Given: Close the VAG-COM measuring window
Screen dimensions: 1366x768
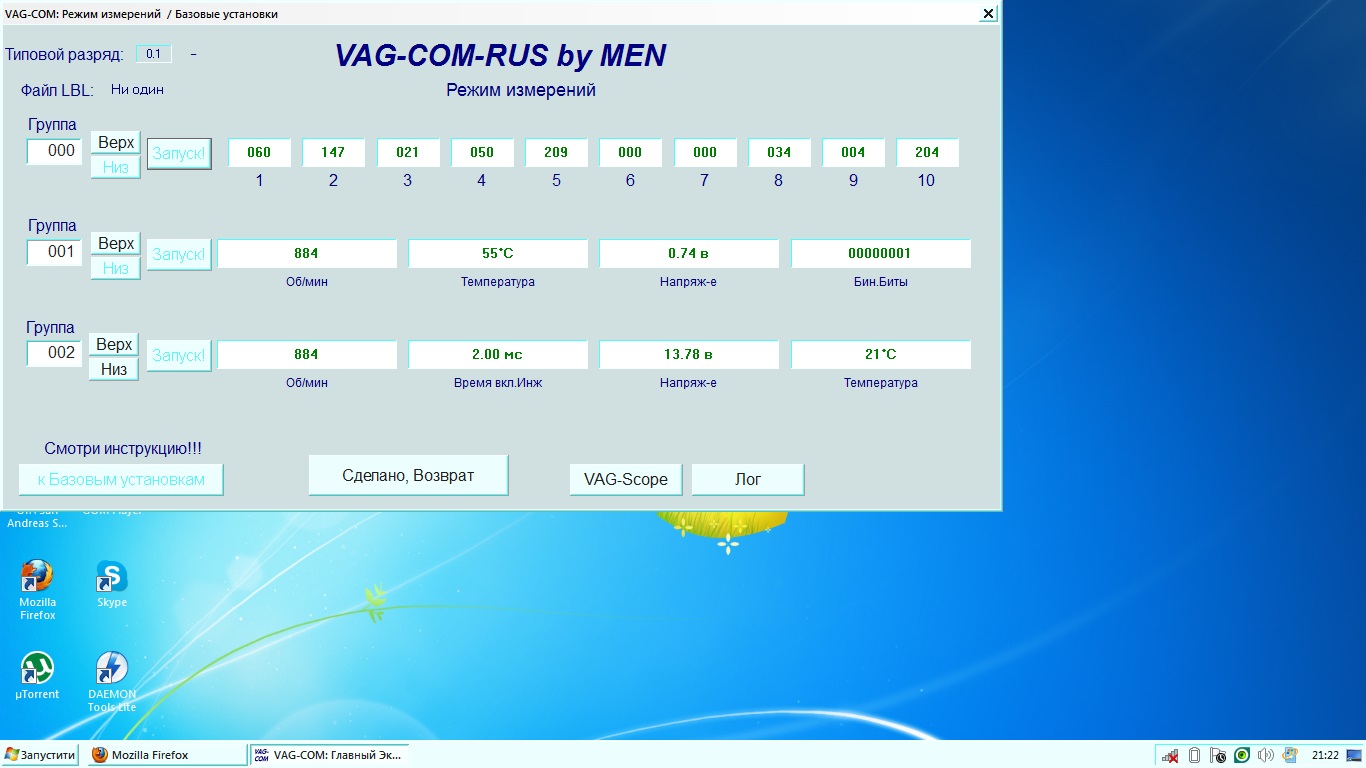Looking at the screenshot, I should click(988, 13).
